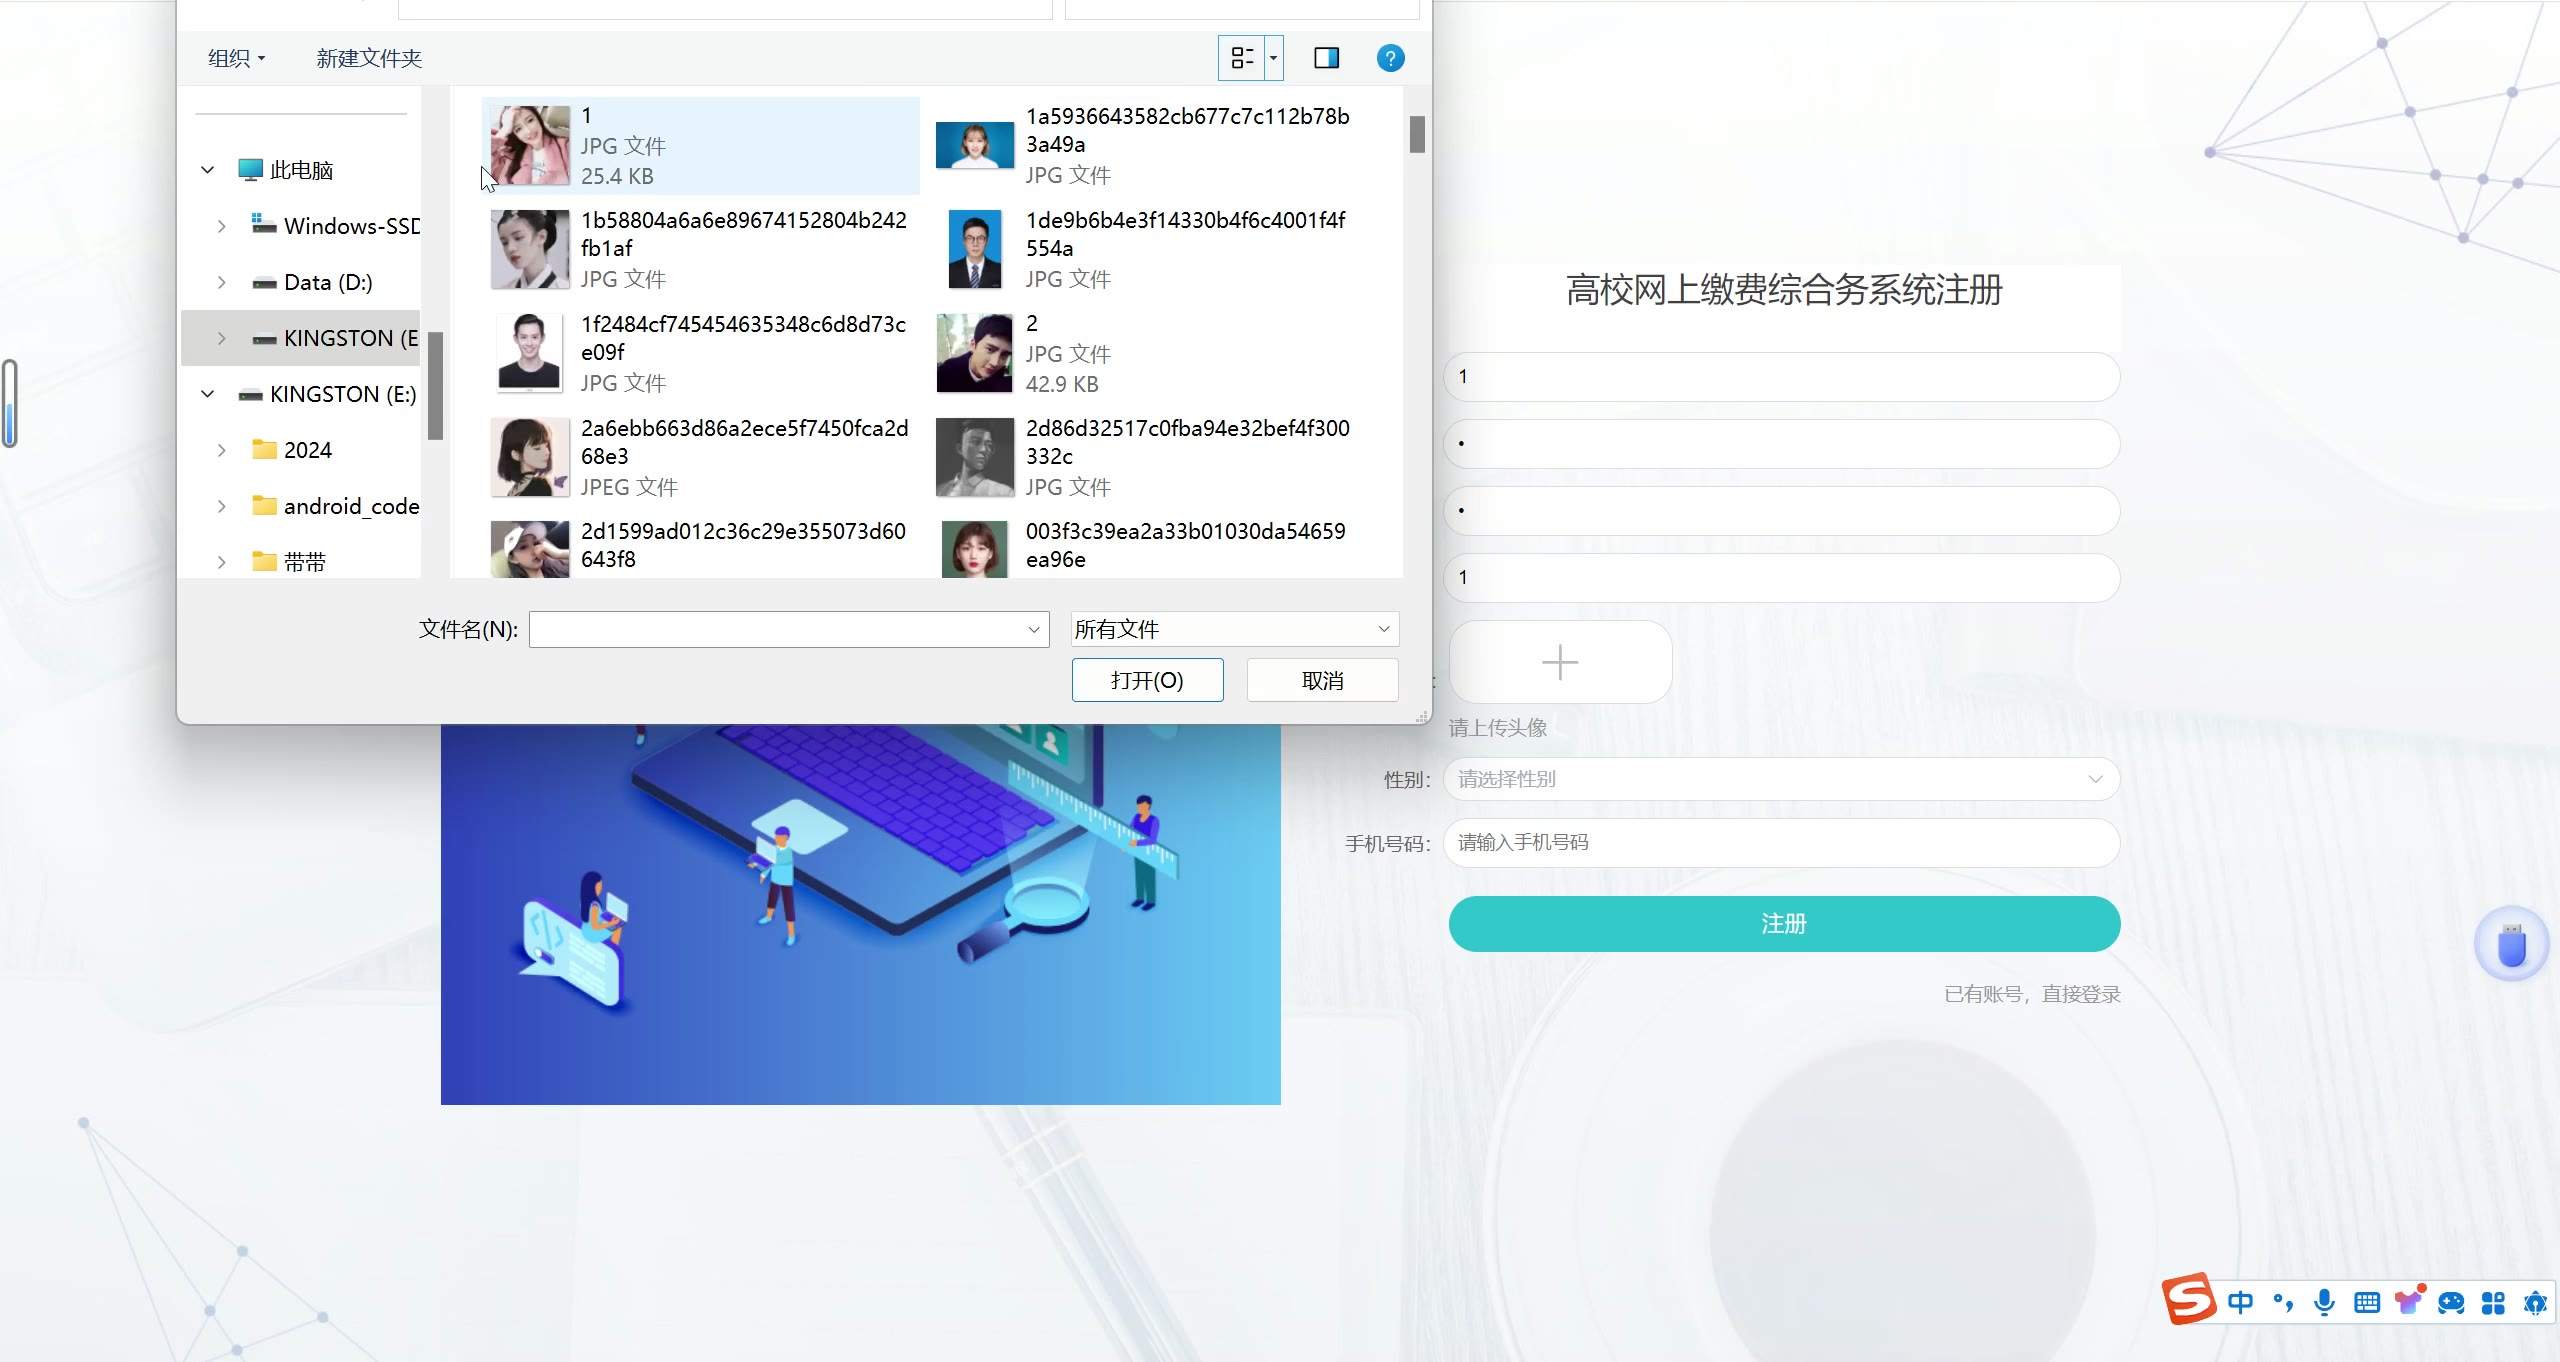Click the game controller icon in IME bar
This screenshot has height=1362, width=2560.
coord(2451,1302)
